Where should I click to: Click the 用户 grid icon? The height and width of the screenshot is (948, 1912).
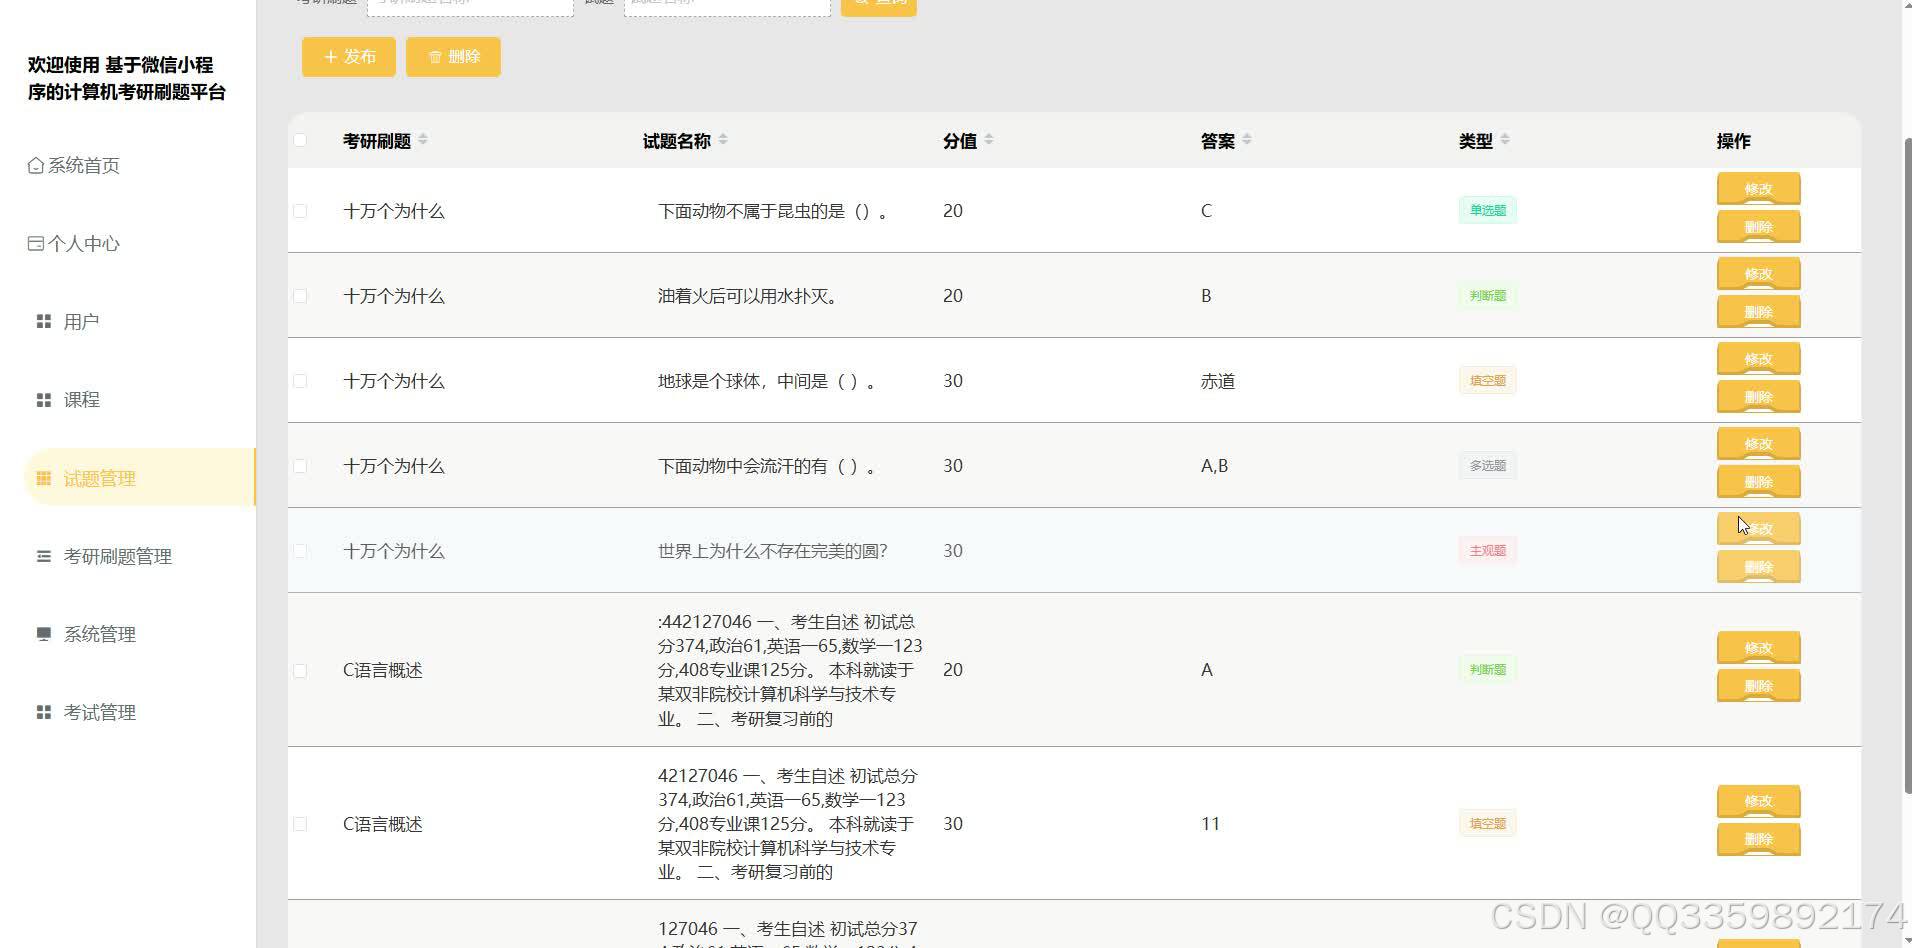pyautogui.click(x=44, y=322)
